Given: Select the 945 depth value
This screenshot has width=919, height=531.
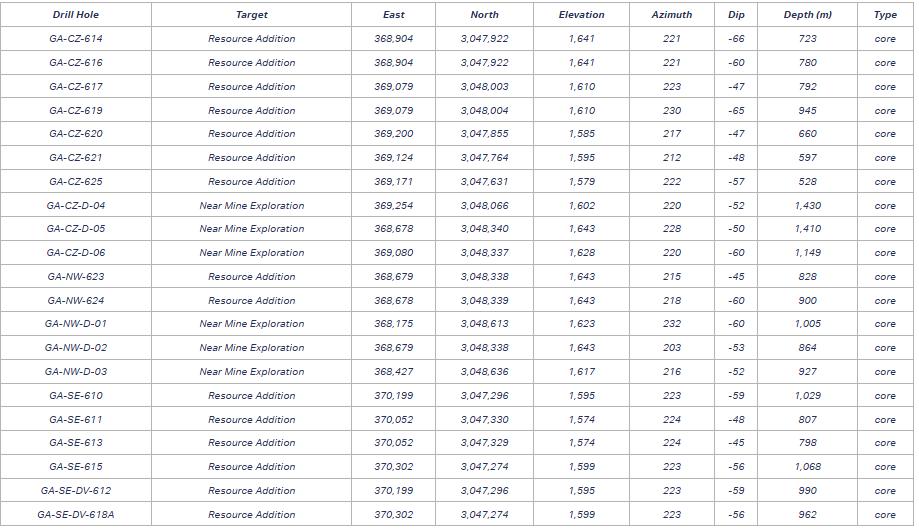Looking at the screenshot, I should coord(807,111).
